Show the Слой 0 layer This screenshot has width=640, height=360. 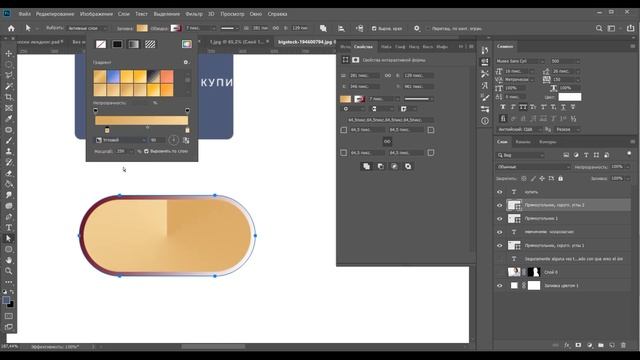[500, 272]
